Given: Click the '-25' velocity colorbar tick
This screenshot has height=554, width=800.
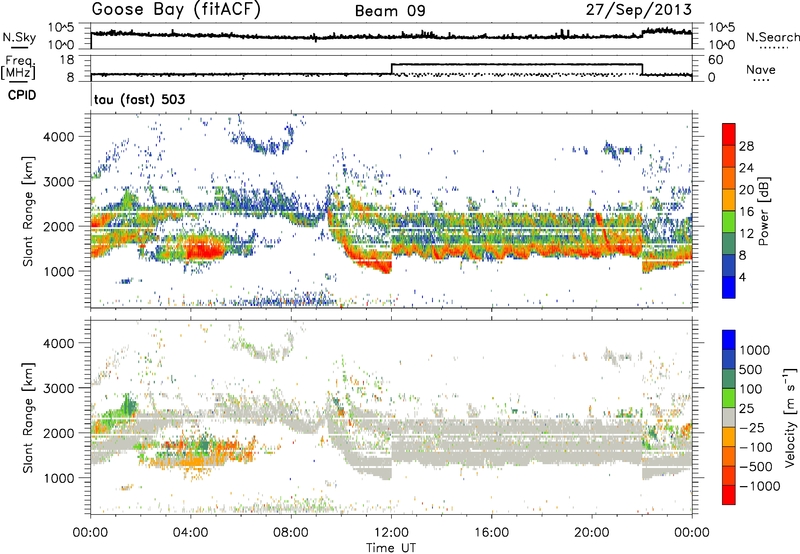Looking at the screenshot, I should coord(751,427).
